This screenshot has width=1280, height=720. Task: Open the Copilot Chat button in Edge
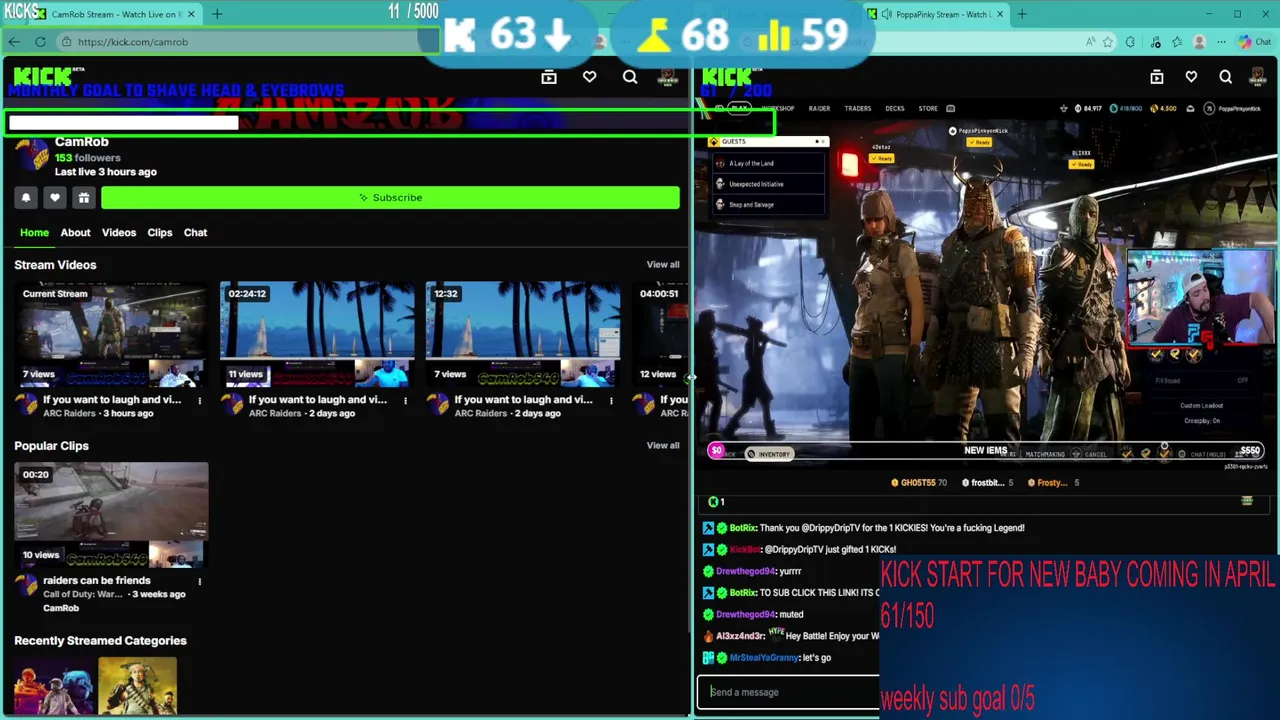point(1254,42)
